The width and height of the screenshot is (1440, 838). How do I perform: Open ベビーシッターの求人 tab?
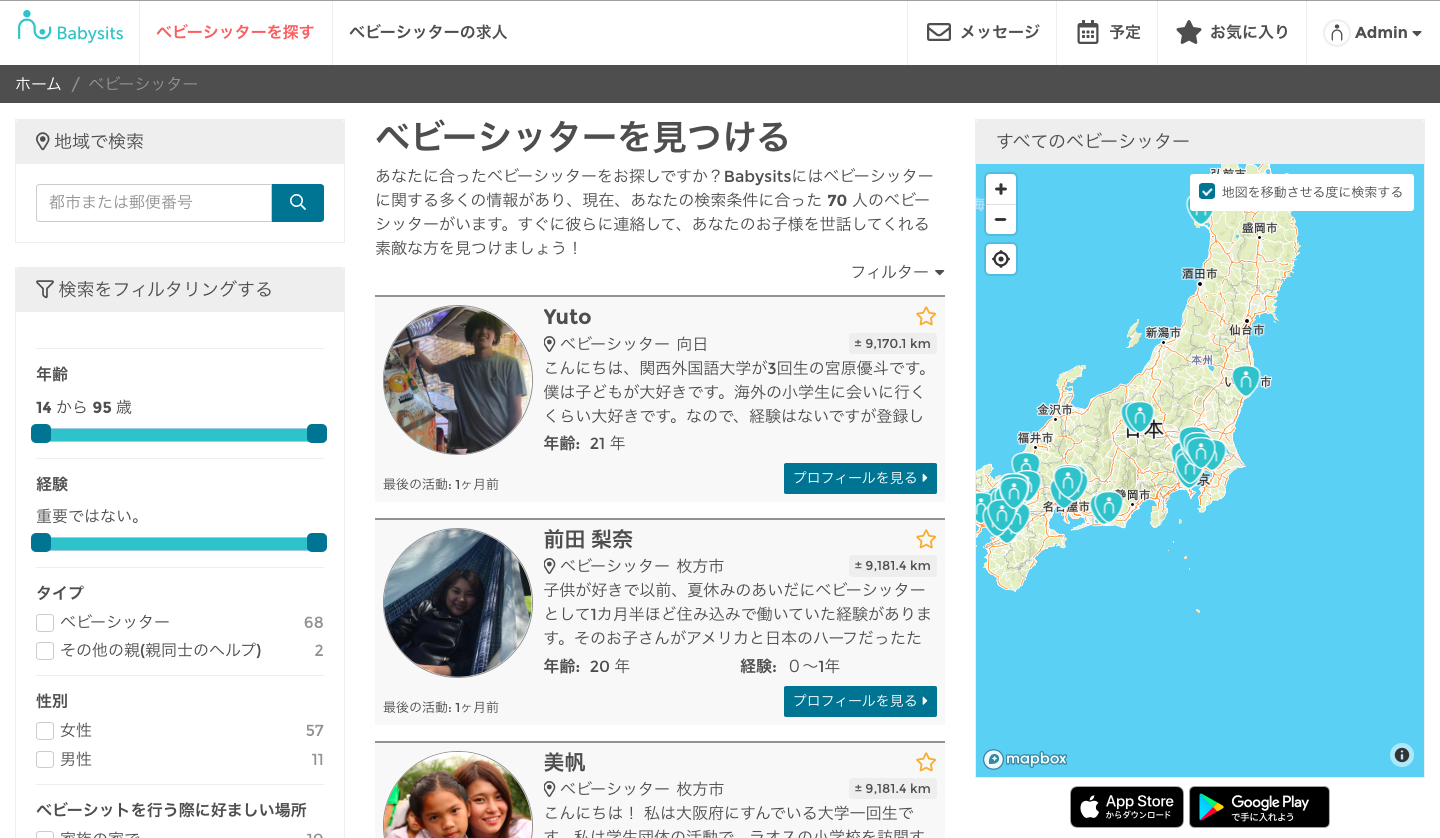tap(428, 32)
